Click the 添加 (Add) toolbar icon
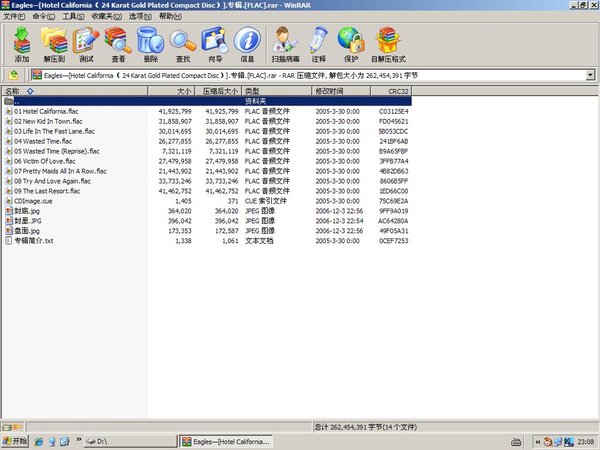 click(22, 44)
